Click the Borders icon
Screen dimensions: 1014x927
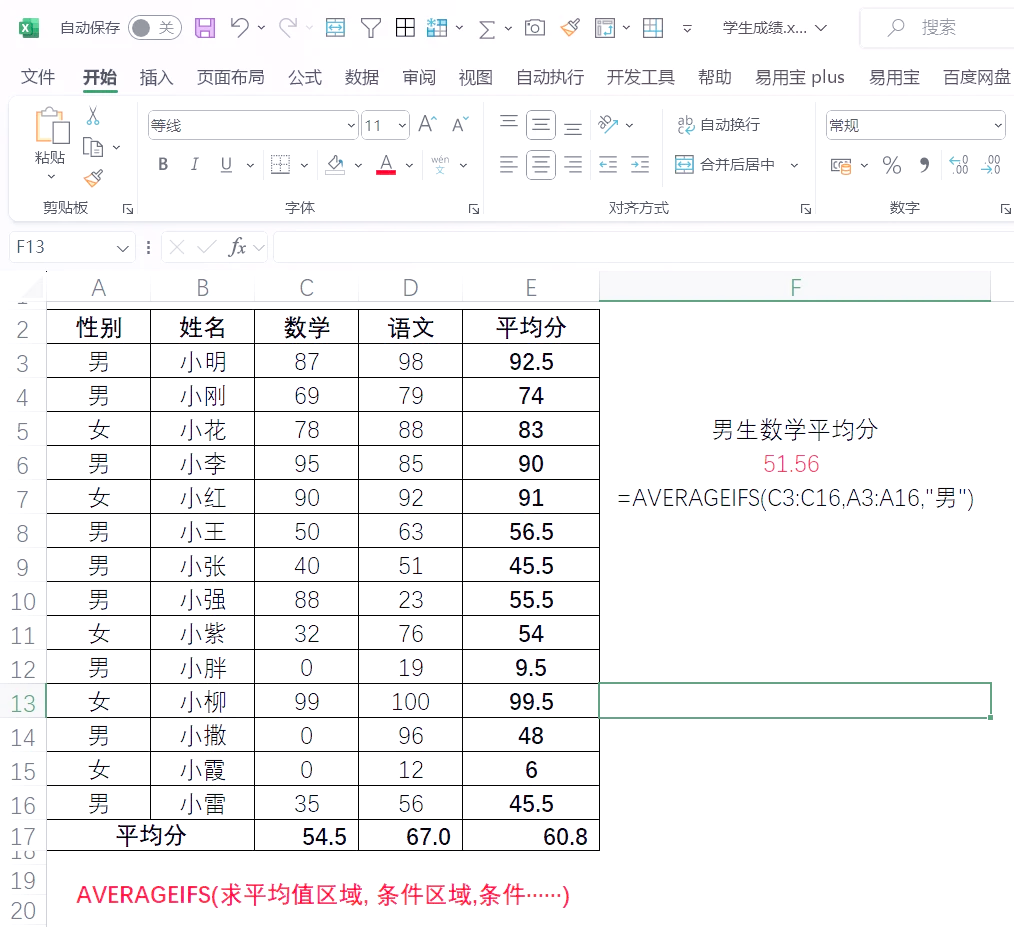(x=280, y=164)
